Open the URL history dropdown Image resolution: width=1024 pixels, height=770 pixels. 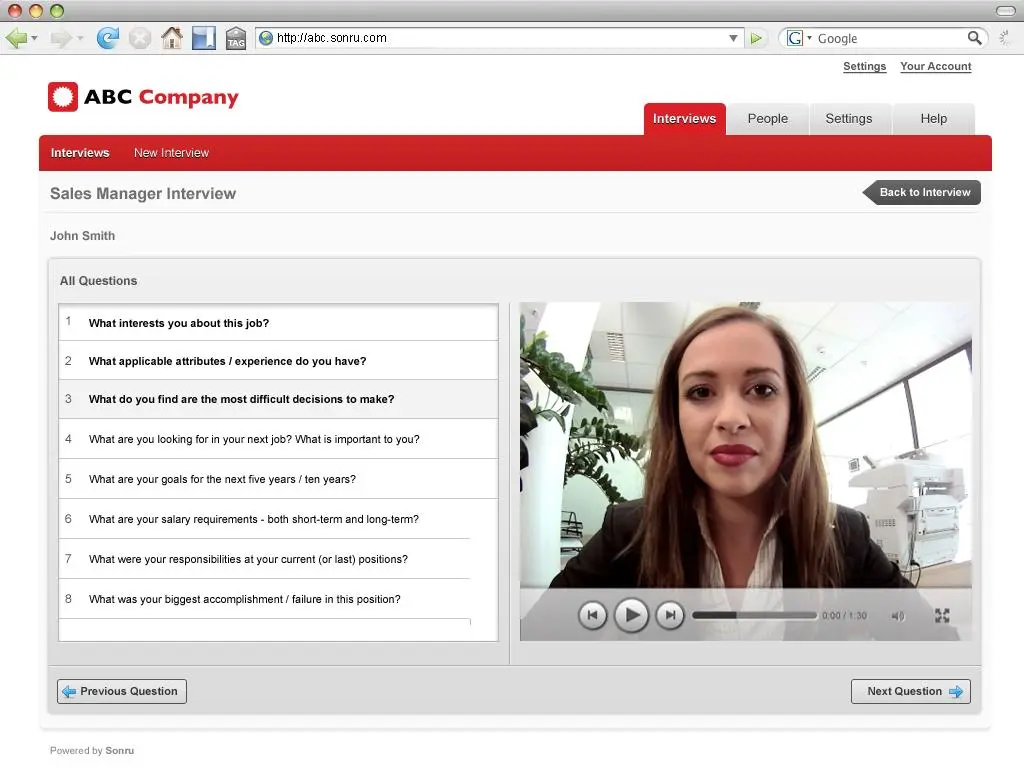[734, 38]
